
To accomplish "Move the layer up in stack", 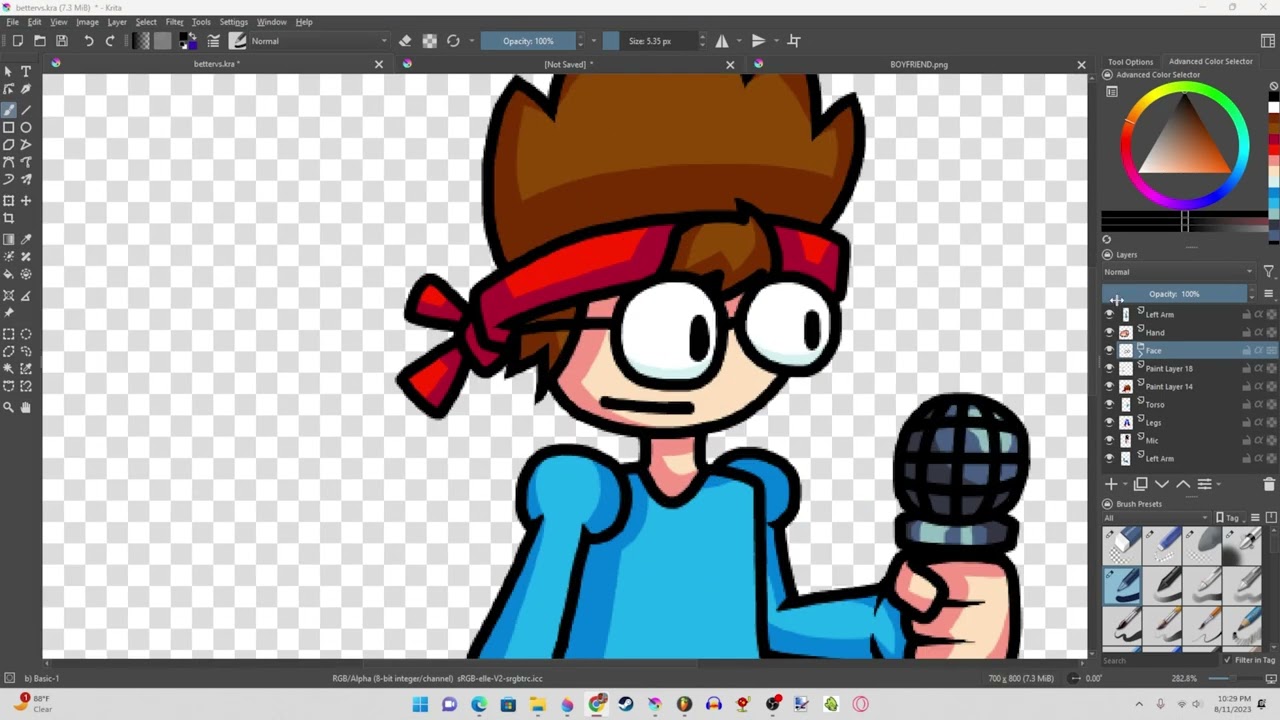I will 1183,484.
